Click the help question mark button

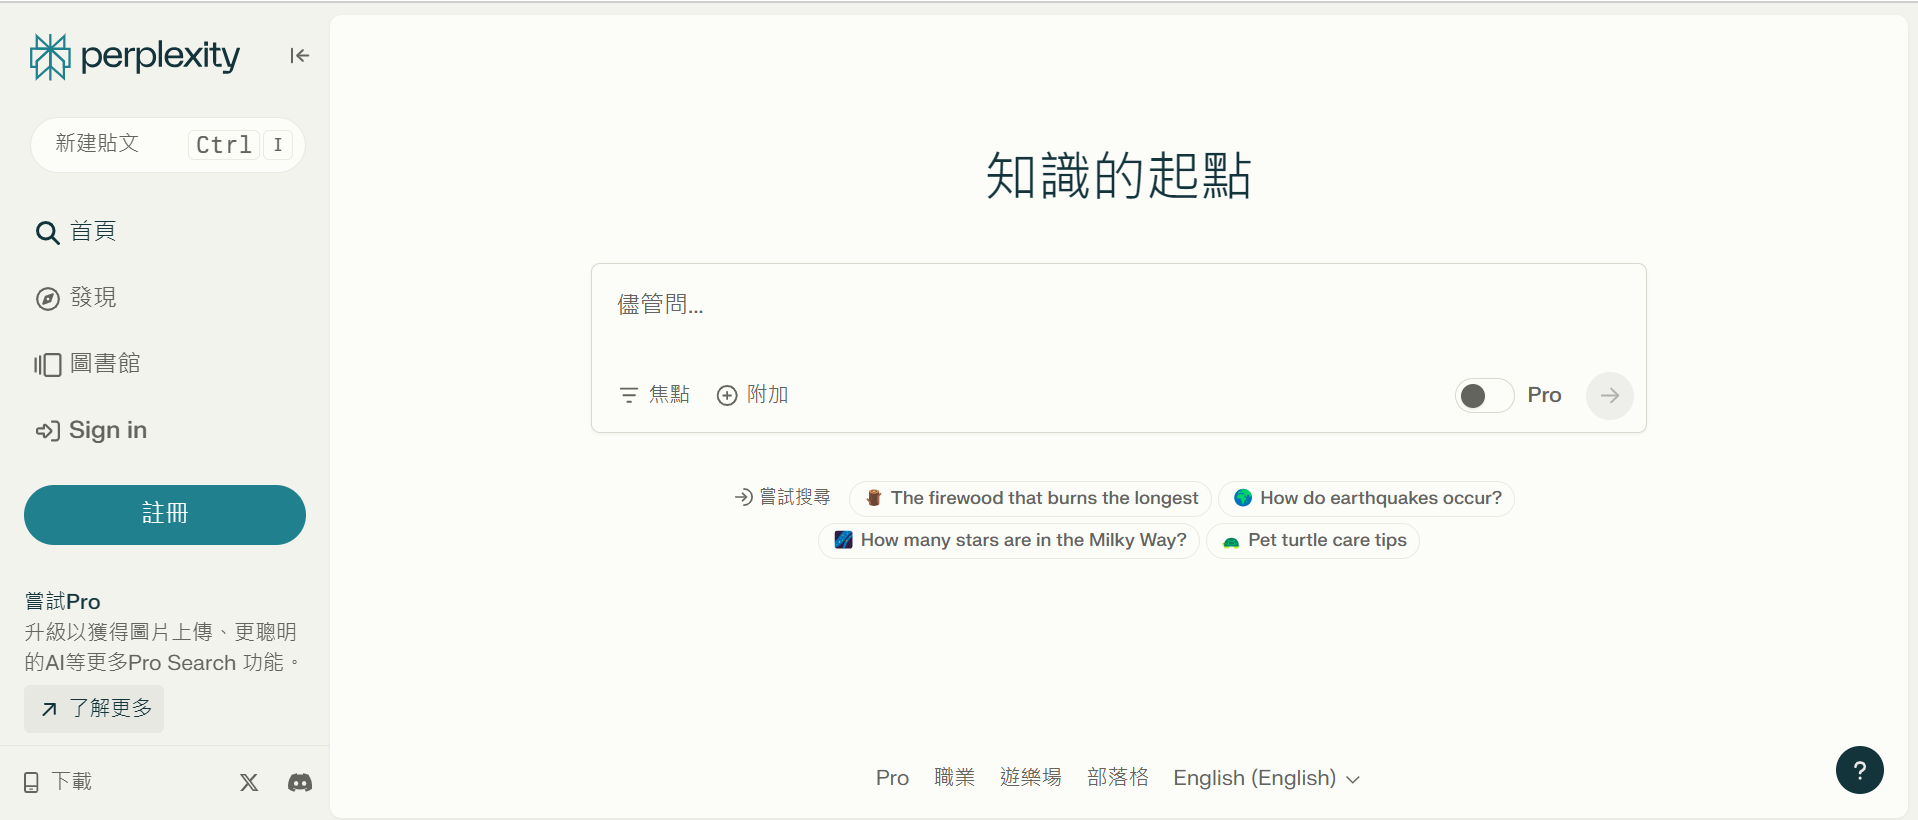[x=1859, y=770]
